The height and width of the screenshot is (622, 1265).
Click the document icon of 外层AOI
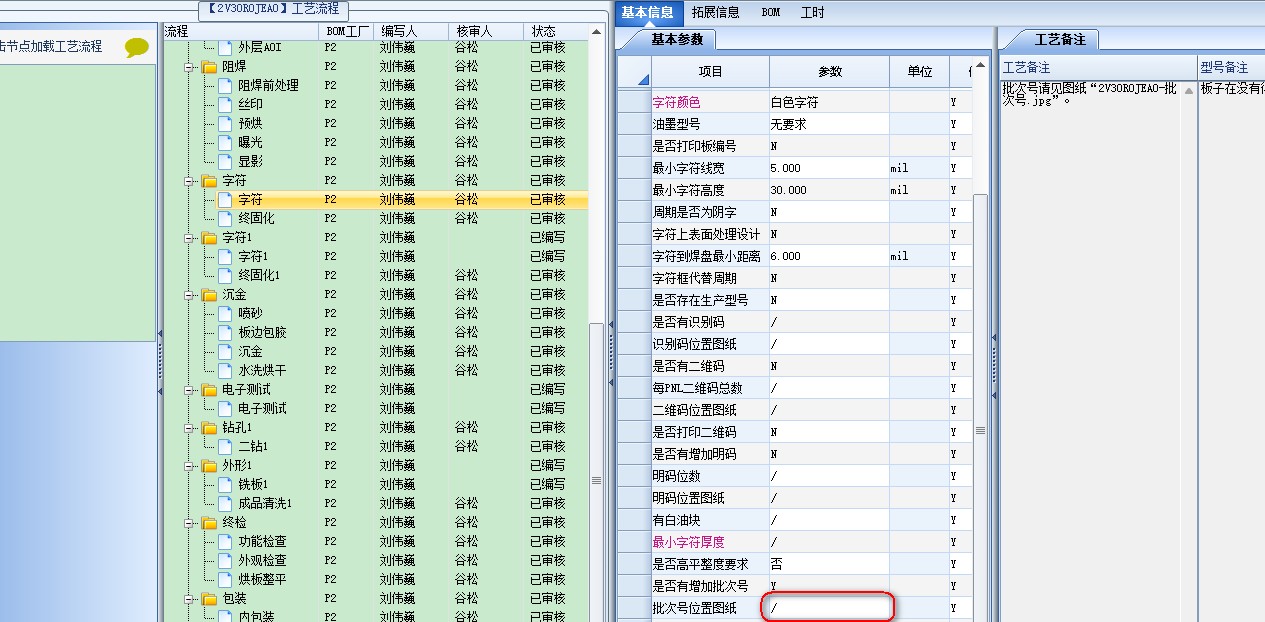click(225, 47)
